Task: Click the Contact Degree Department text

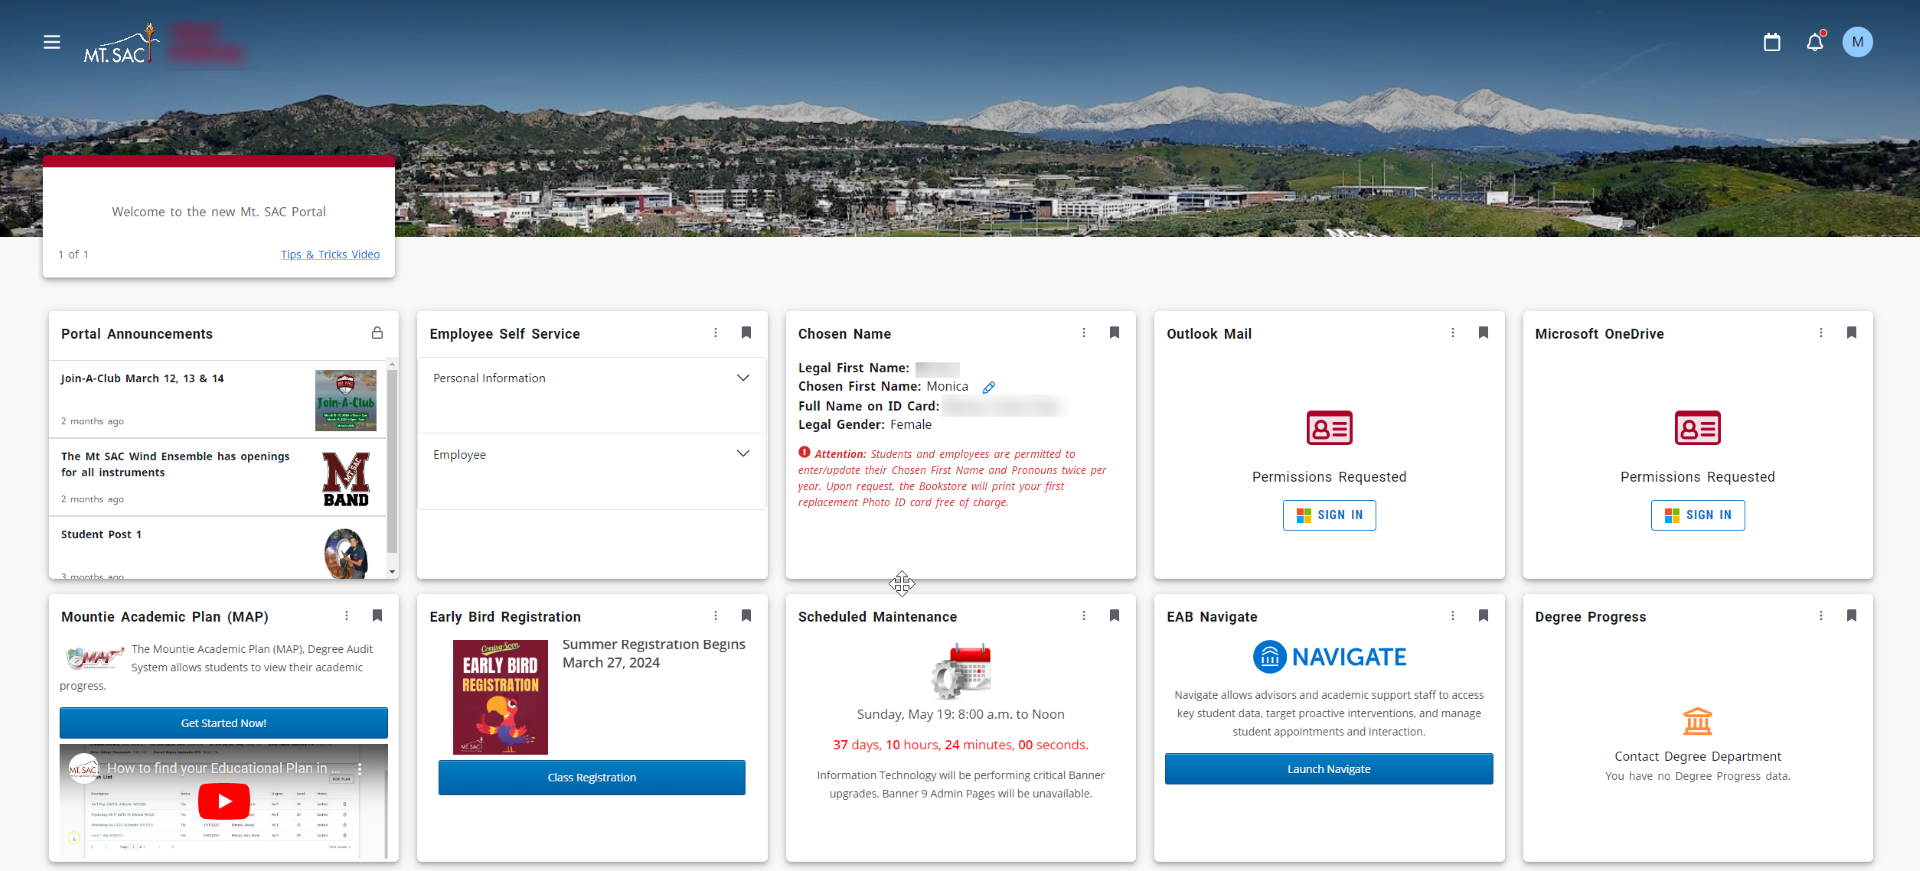Action: tap(1698, 757)
